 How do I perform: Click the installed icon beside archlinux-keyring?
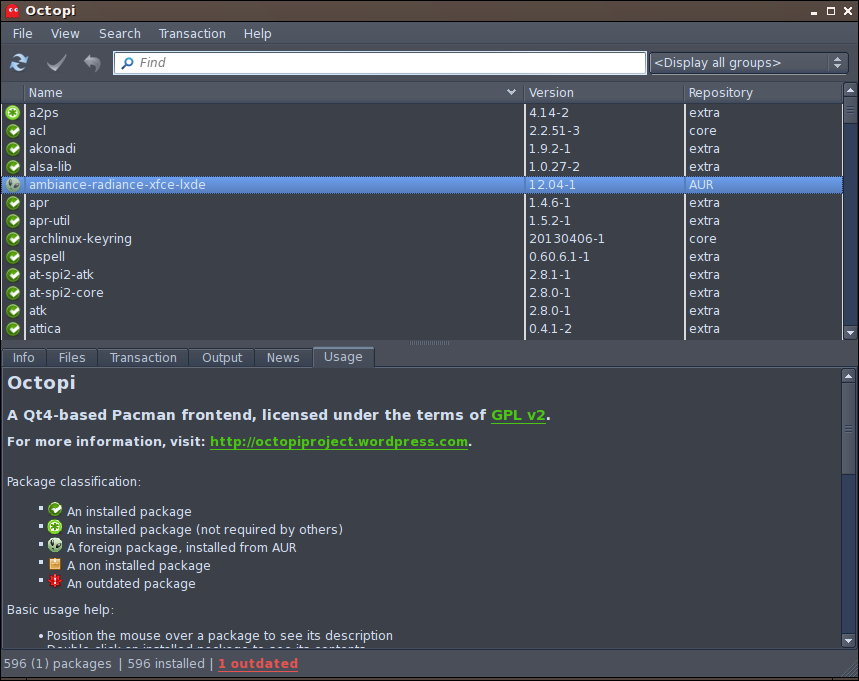pyautogui.click(x=13, y=239)
